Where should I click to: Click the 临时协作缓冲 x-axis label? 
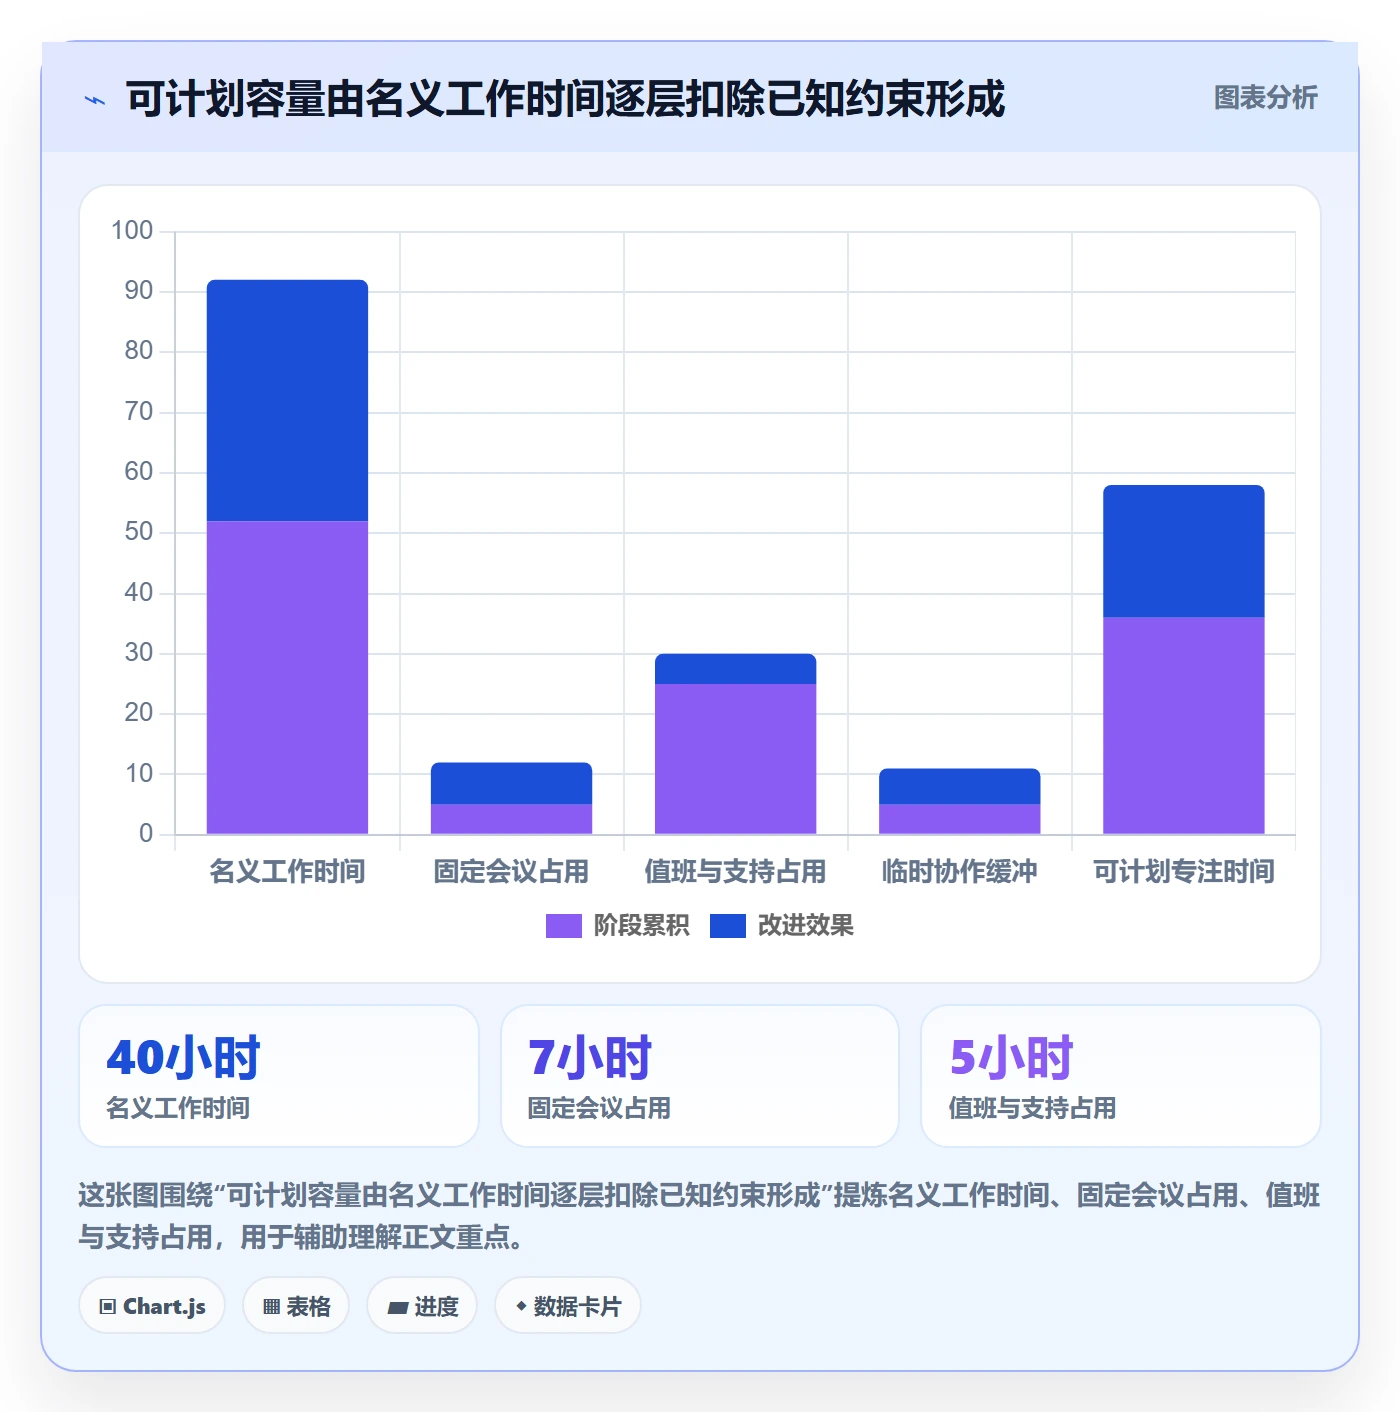point(959,872)
